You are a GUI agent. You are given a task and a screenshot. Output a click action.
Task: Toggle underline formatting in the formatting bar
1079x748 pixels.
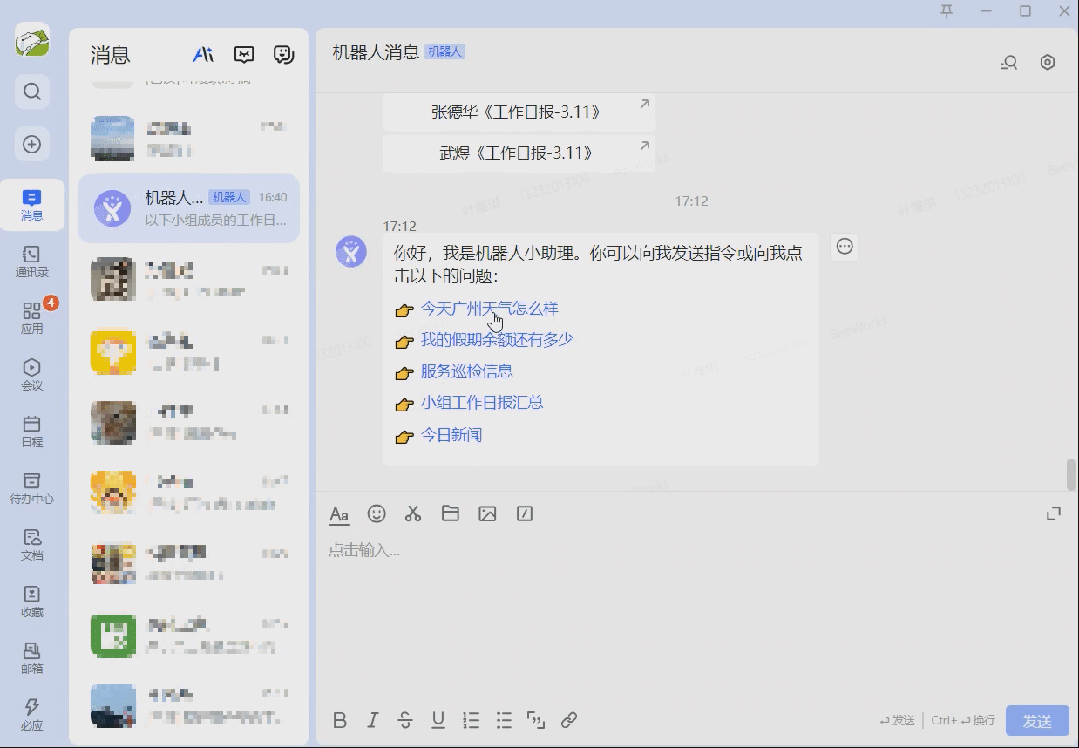click(x=437, y=720)
